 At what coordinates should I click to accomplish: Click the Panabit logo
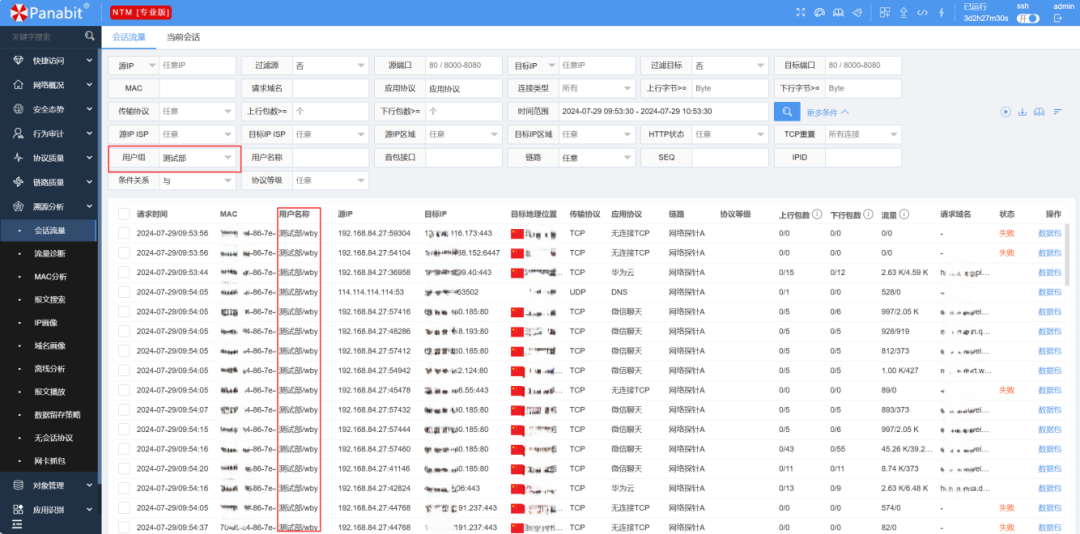50,12
